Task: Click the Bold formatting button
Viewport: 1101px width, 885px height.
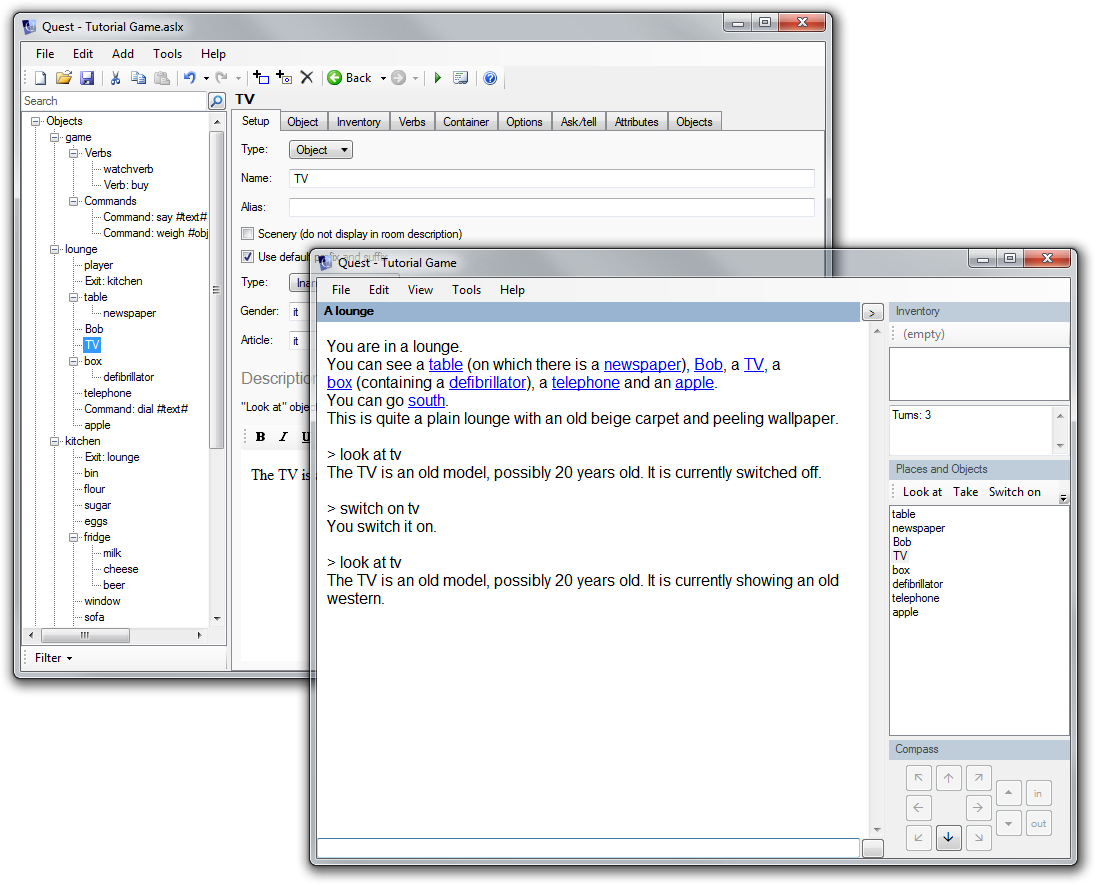Action: [x=261, y=437]
